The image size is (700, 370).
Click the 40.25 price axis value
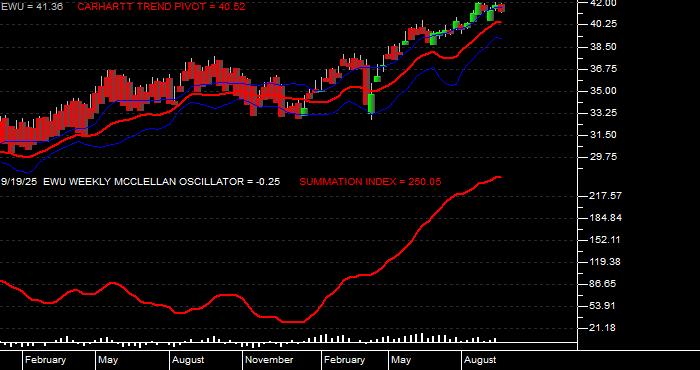(604, 25)
